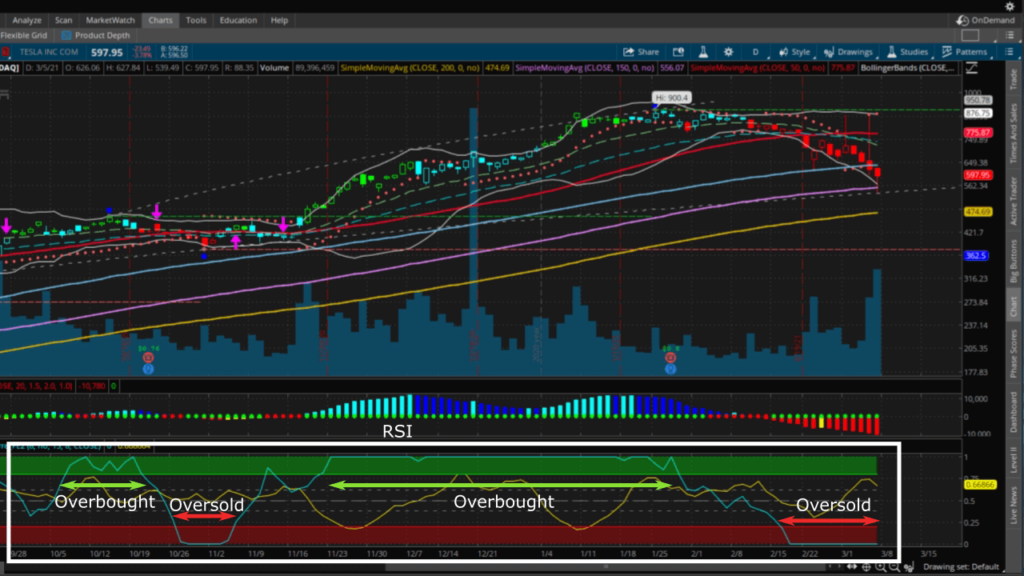
Task: Open the chart toolbar list menu
Action: (1010, 52)
